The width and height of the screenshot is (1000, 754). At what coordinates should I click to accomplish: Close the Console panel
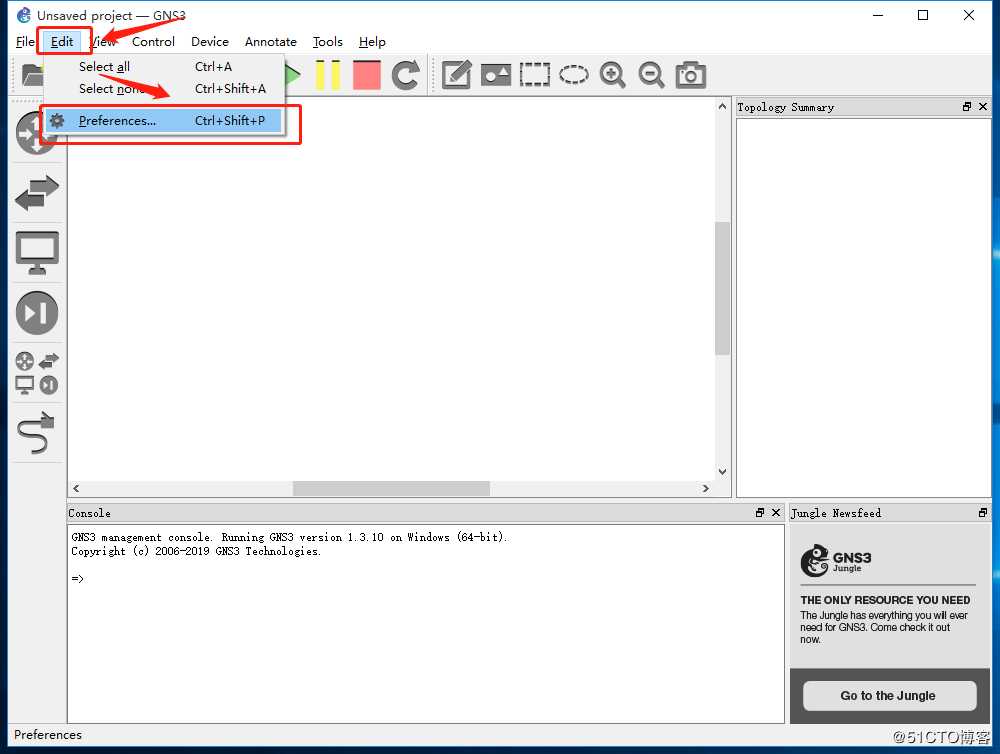(776, 512)
